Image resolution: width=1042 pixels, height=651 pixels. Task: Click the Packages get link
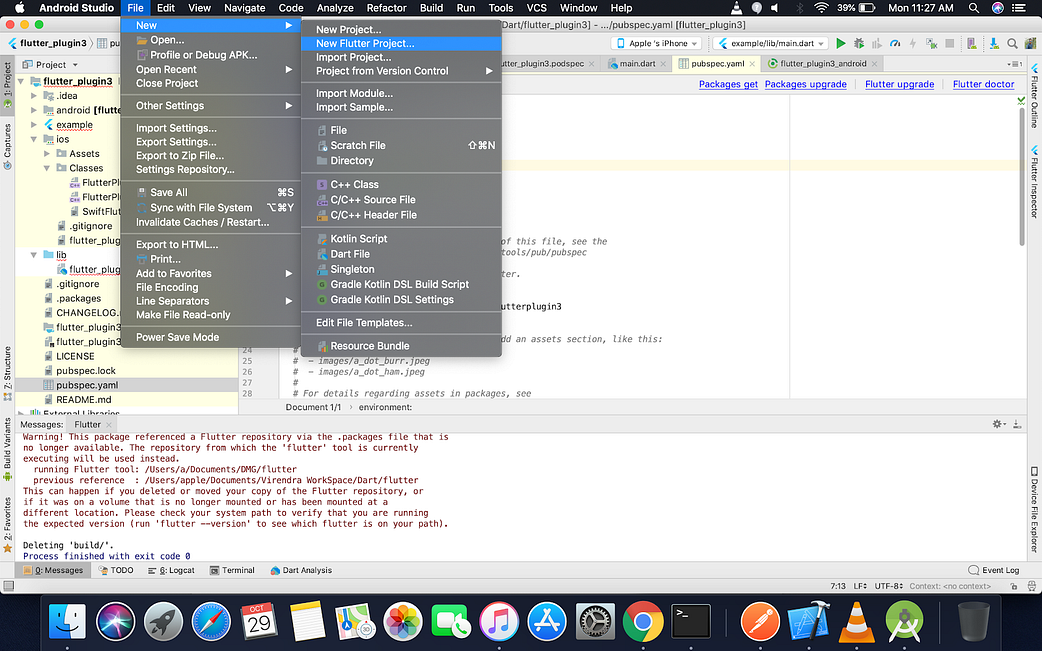(728, 84)
